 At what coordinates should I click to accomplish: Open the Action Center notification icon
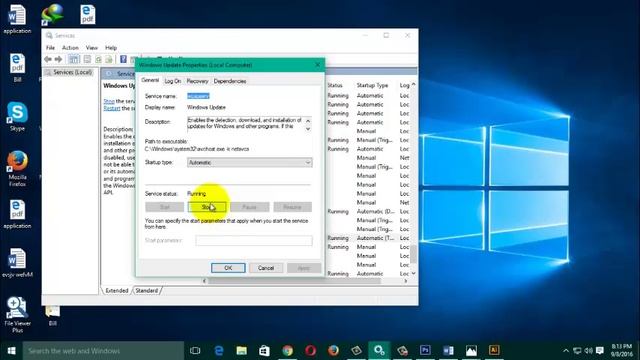(600, 351)
